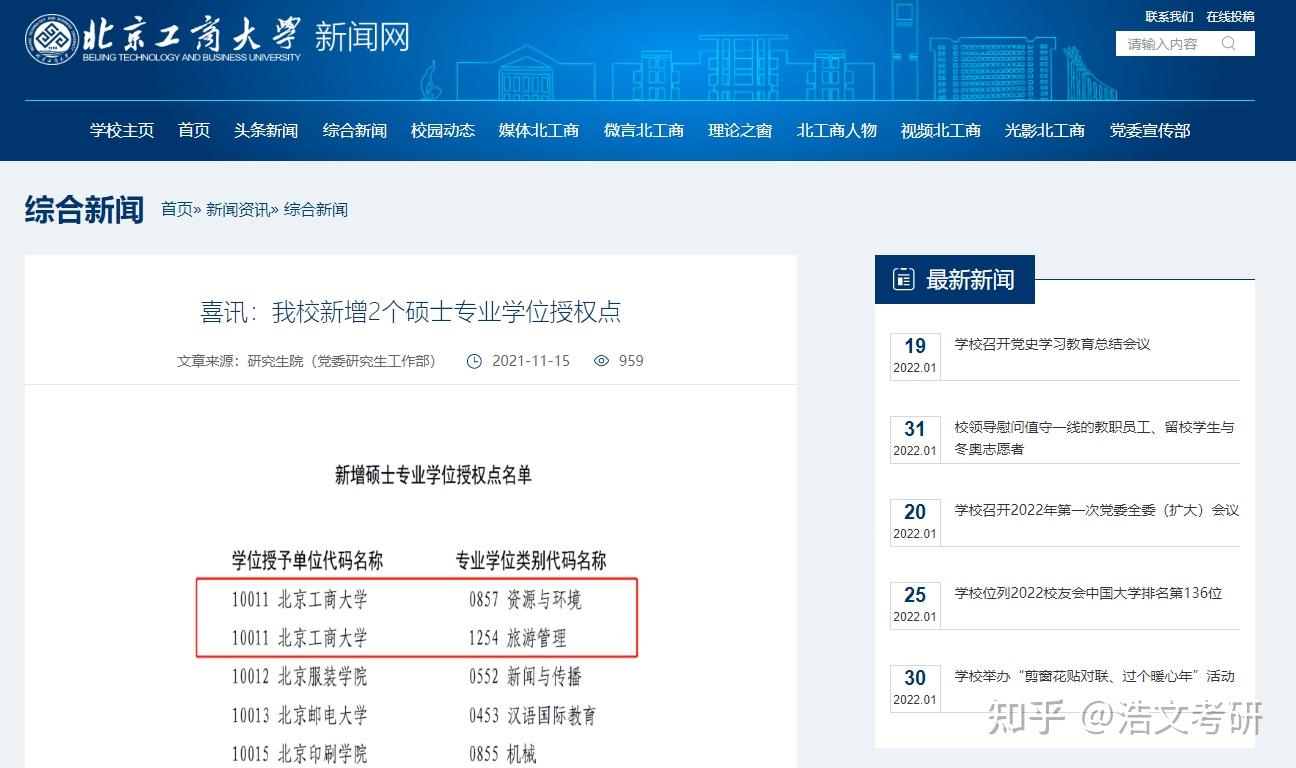1296x768 pixels.
Task: Click the source text 研究生院（党委研究生工作部）
Action: tap(342, 361)
